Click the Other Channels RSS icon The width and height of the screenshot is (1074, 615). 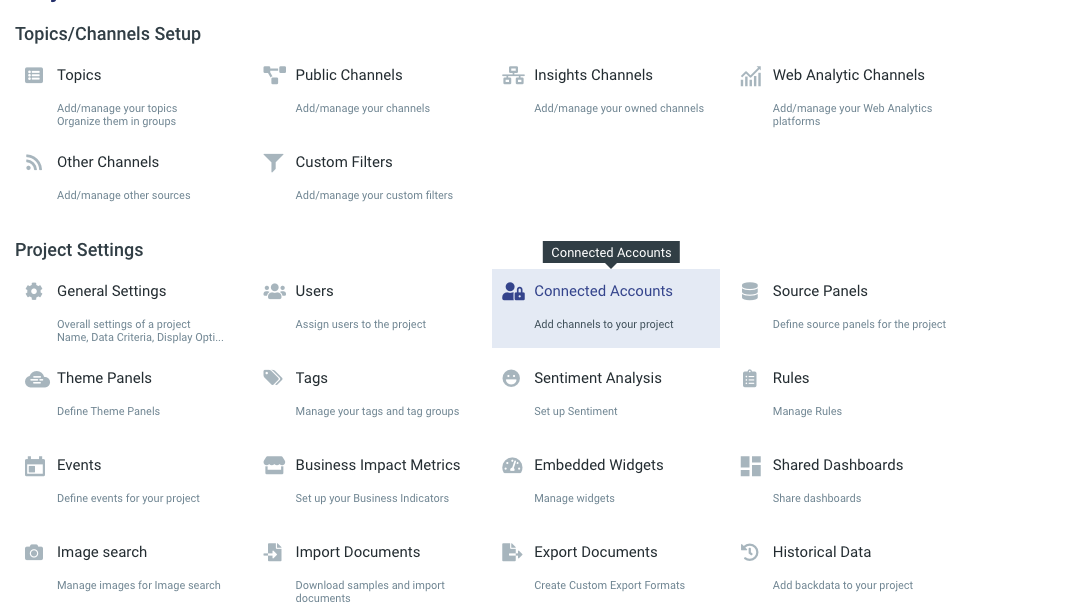(34, 162)
